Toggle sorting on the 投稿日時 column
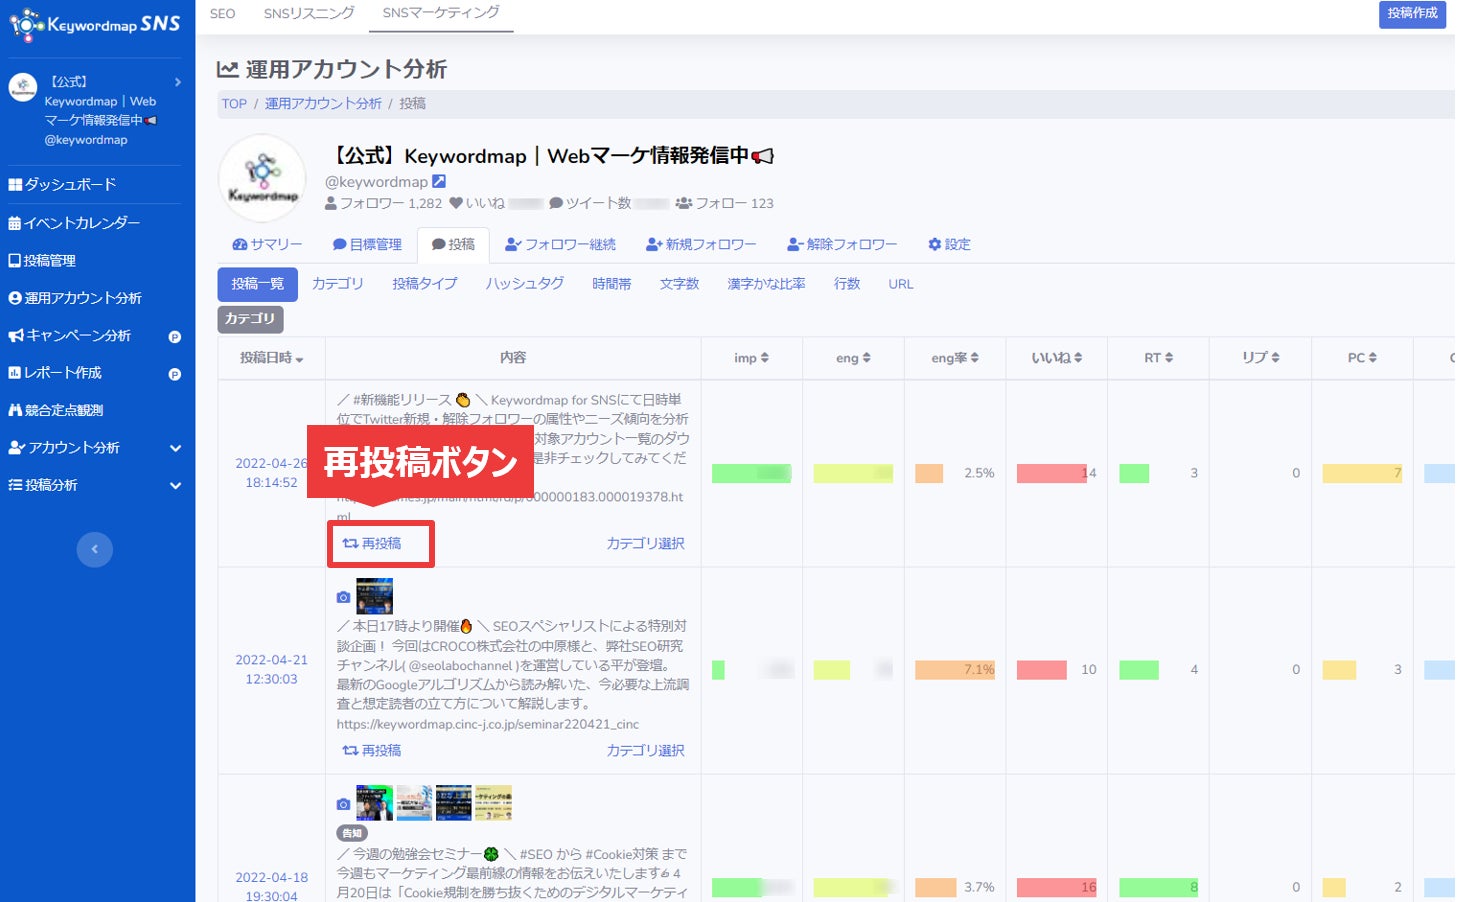Image resolution: width=1462 pixels, height=902 pixels. (x=269, y=357)
